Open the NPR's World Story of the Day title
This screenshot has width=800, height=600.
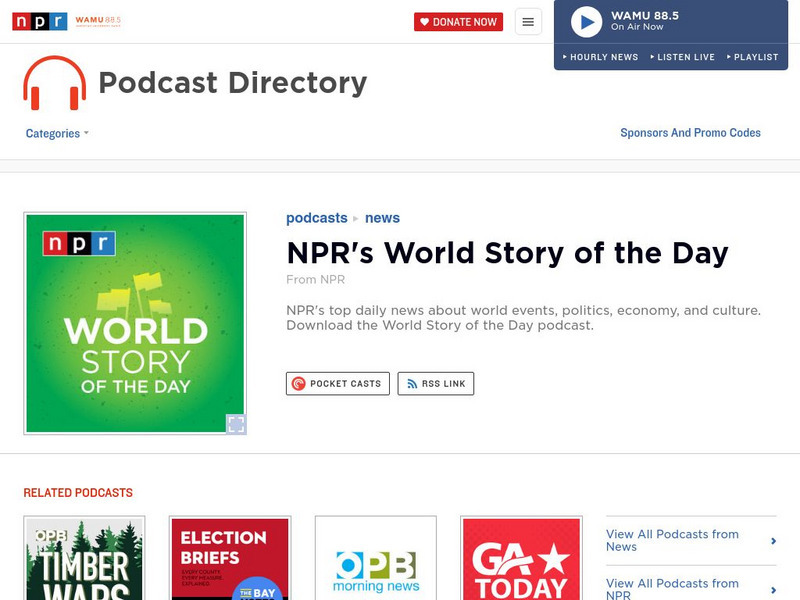pyautogui.click(x=507, y=253)
